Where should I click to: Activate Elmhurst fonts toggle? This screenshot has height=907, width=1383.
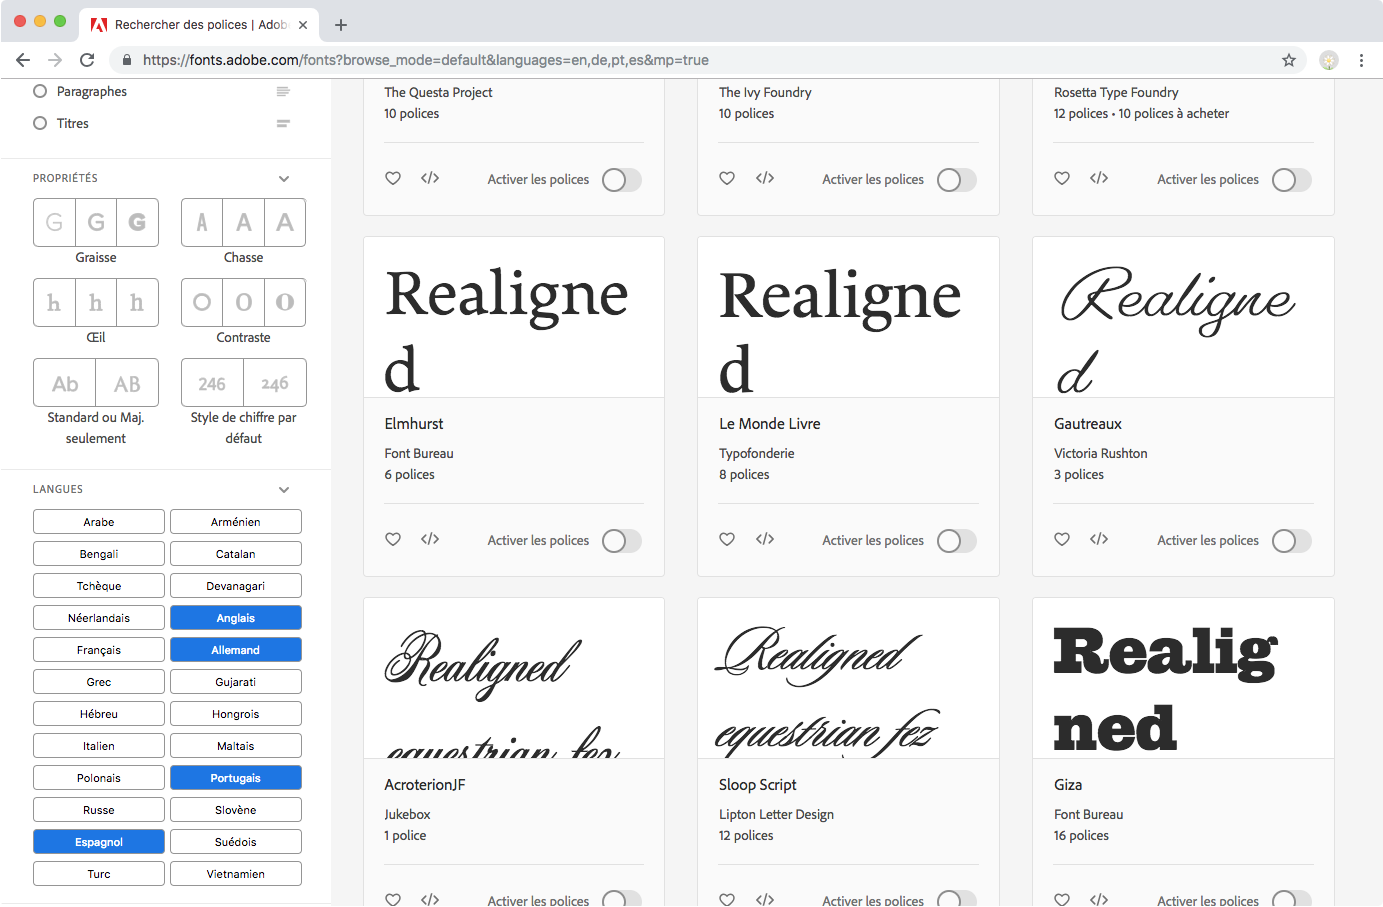621,541
